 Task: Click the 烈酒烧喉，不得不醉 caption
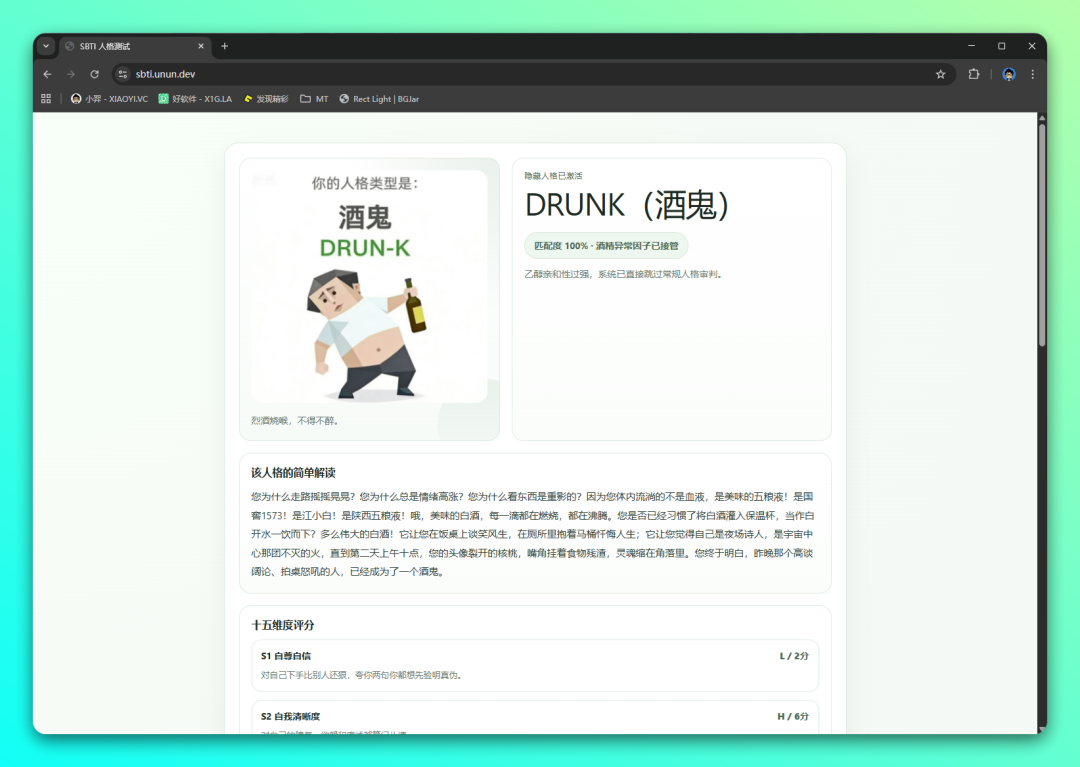(x=295, y=421)
